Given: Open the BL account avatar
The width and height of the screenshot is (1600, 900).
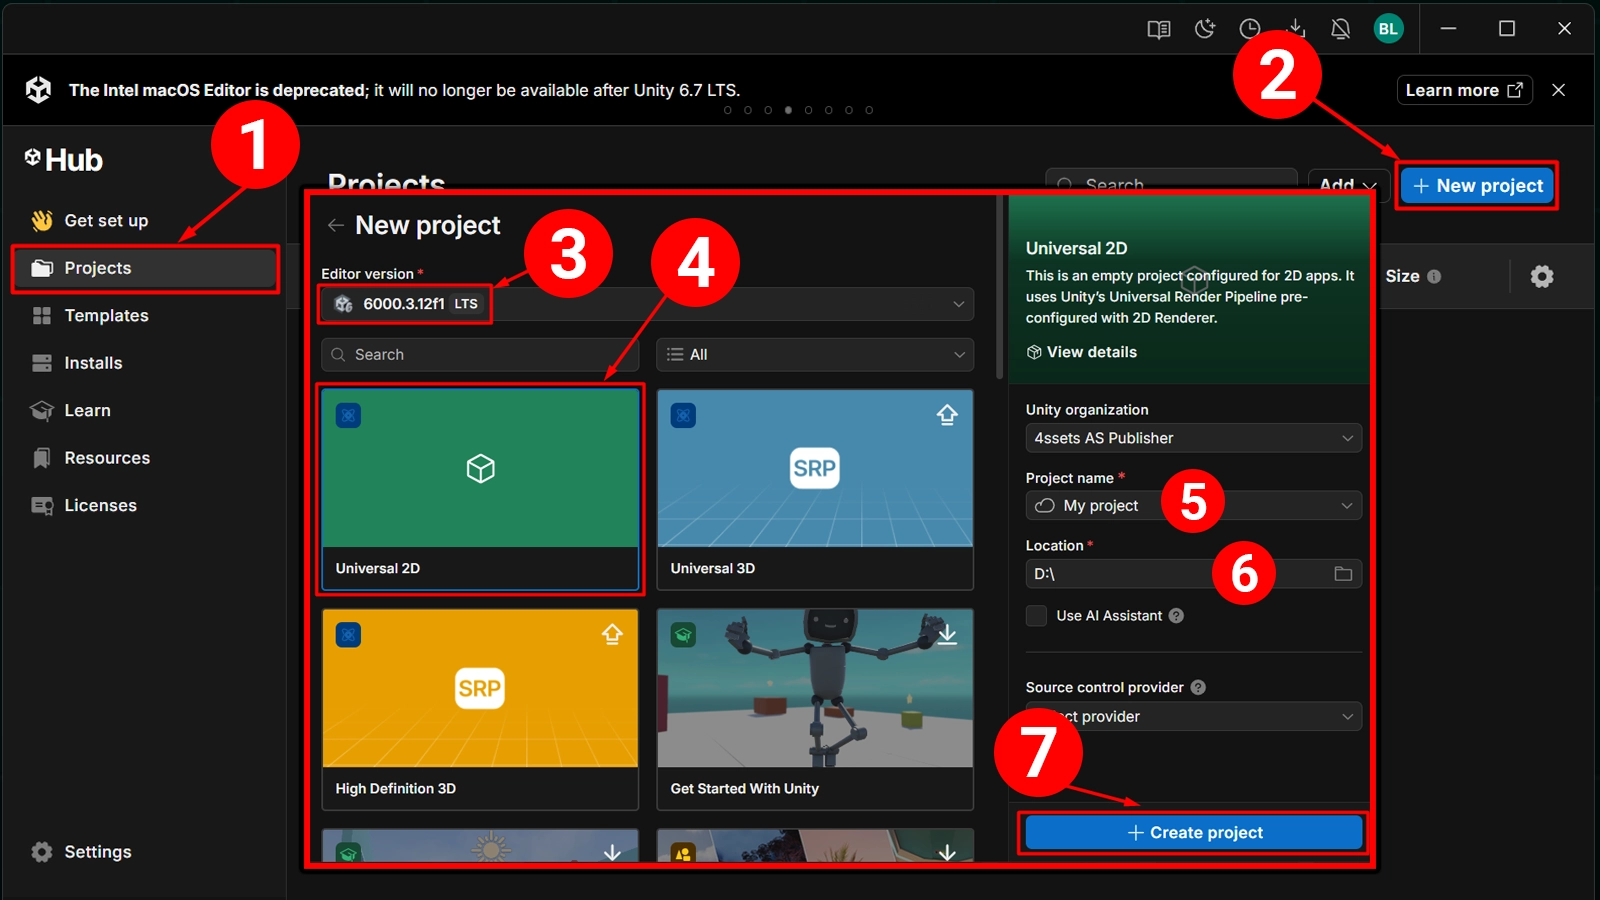Looking at the screenshot, I should (1388, 29).
